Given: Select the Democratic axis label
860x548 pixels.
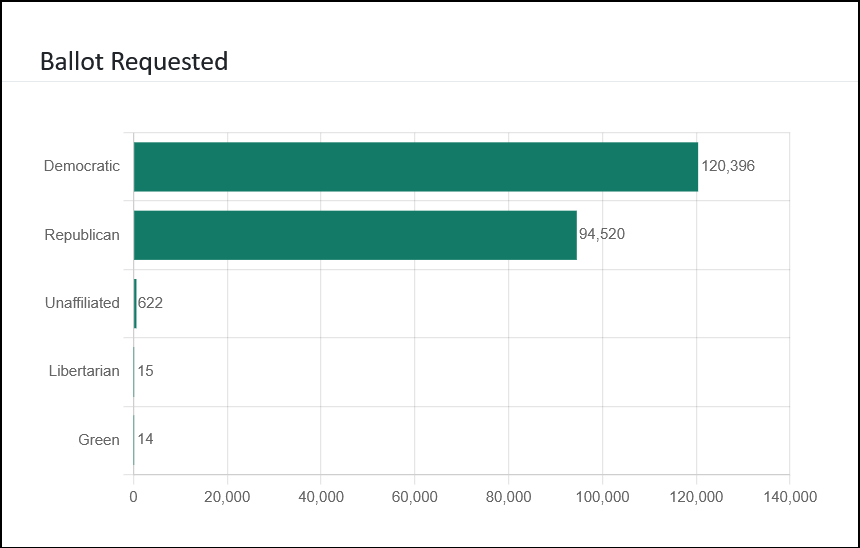Looking at the screenshot, I should (x=82, y=166).
